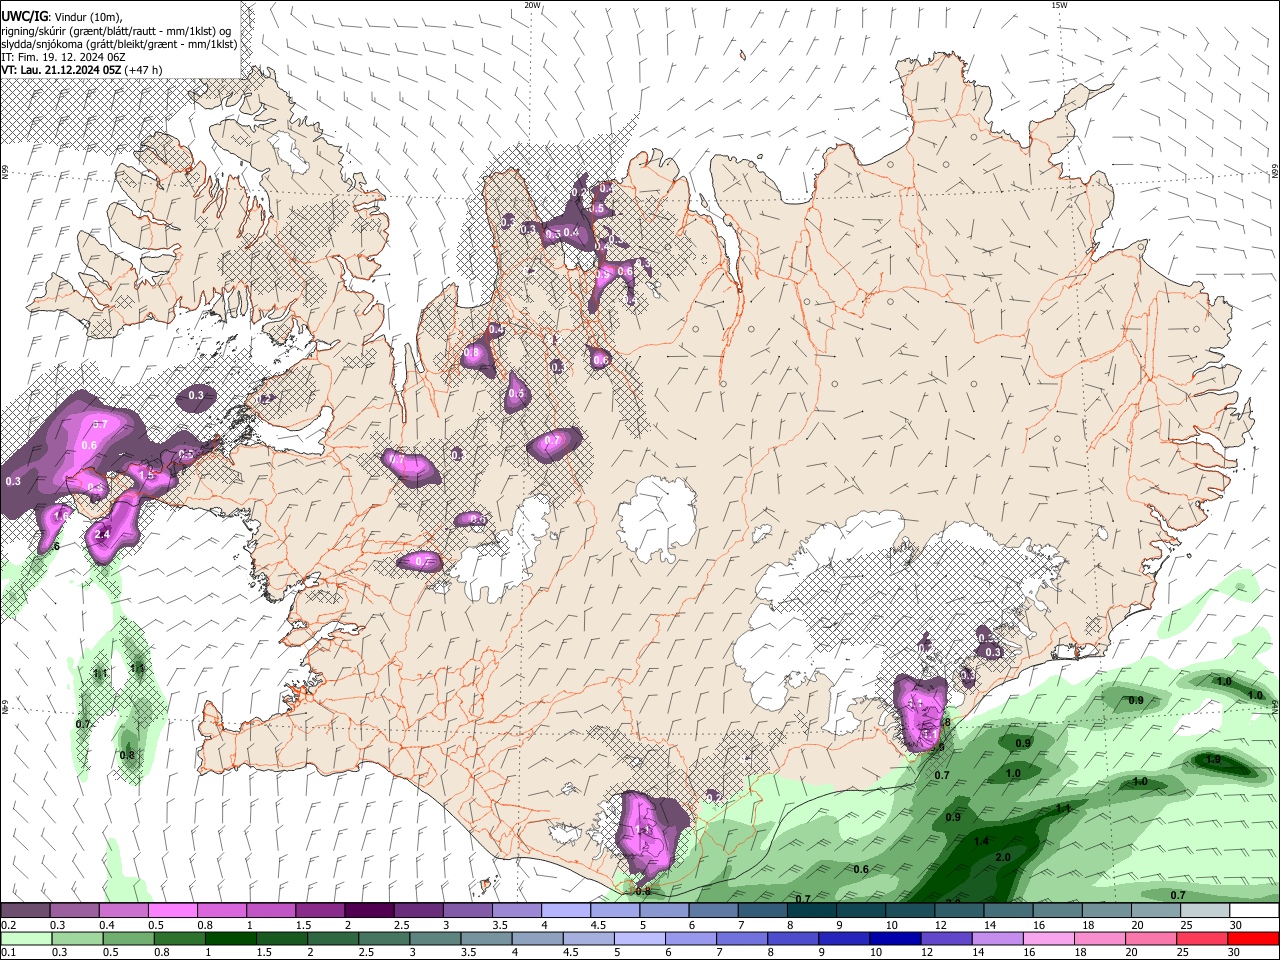The height and width of the screenshot is (960, 1280).
Task: Select upper snow legend swatch starting at 0.2
Action: point(25,911)
